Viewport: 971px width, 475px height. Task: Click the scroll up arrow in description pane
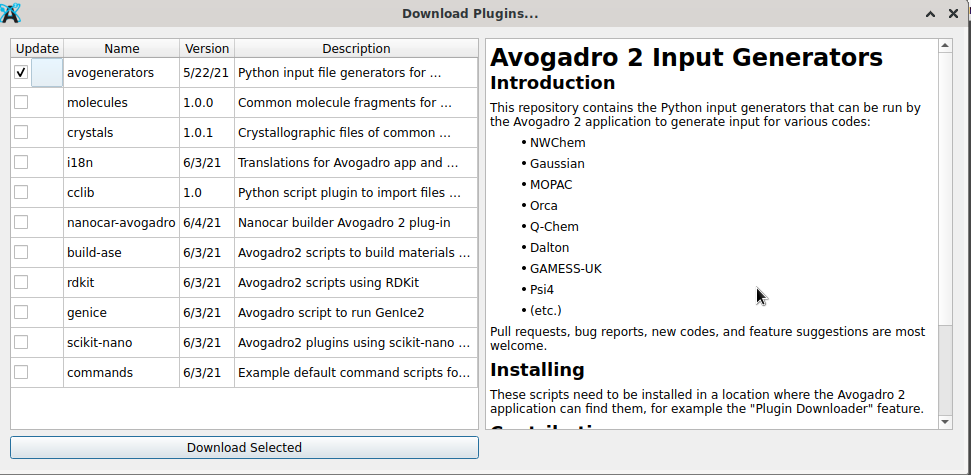point(945,45)
